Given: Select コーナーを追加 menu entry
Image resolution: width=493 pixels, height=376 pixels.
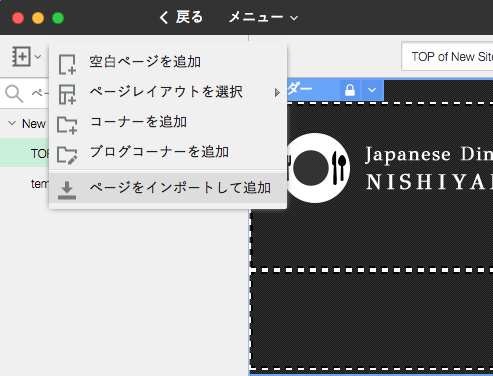Looking at the screenshot, I should (168, 122).
